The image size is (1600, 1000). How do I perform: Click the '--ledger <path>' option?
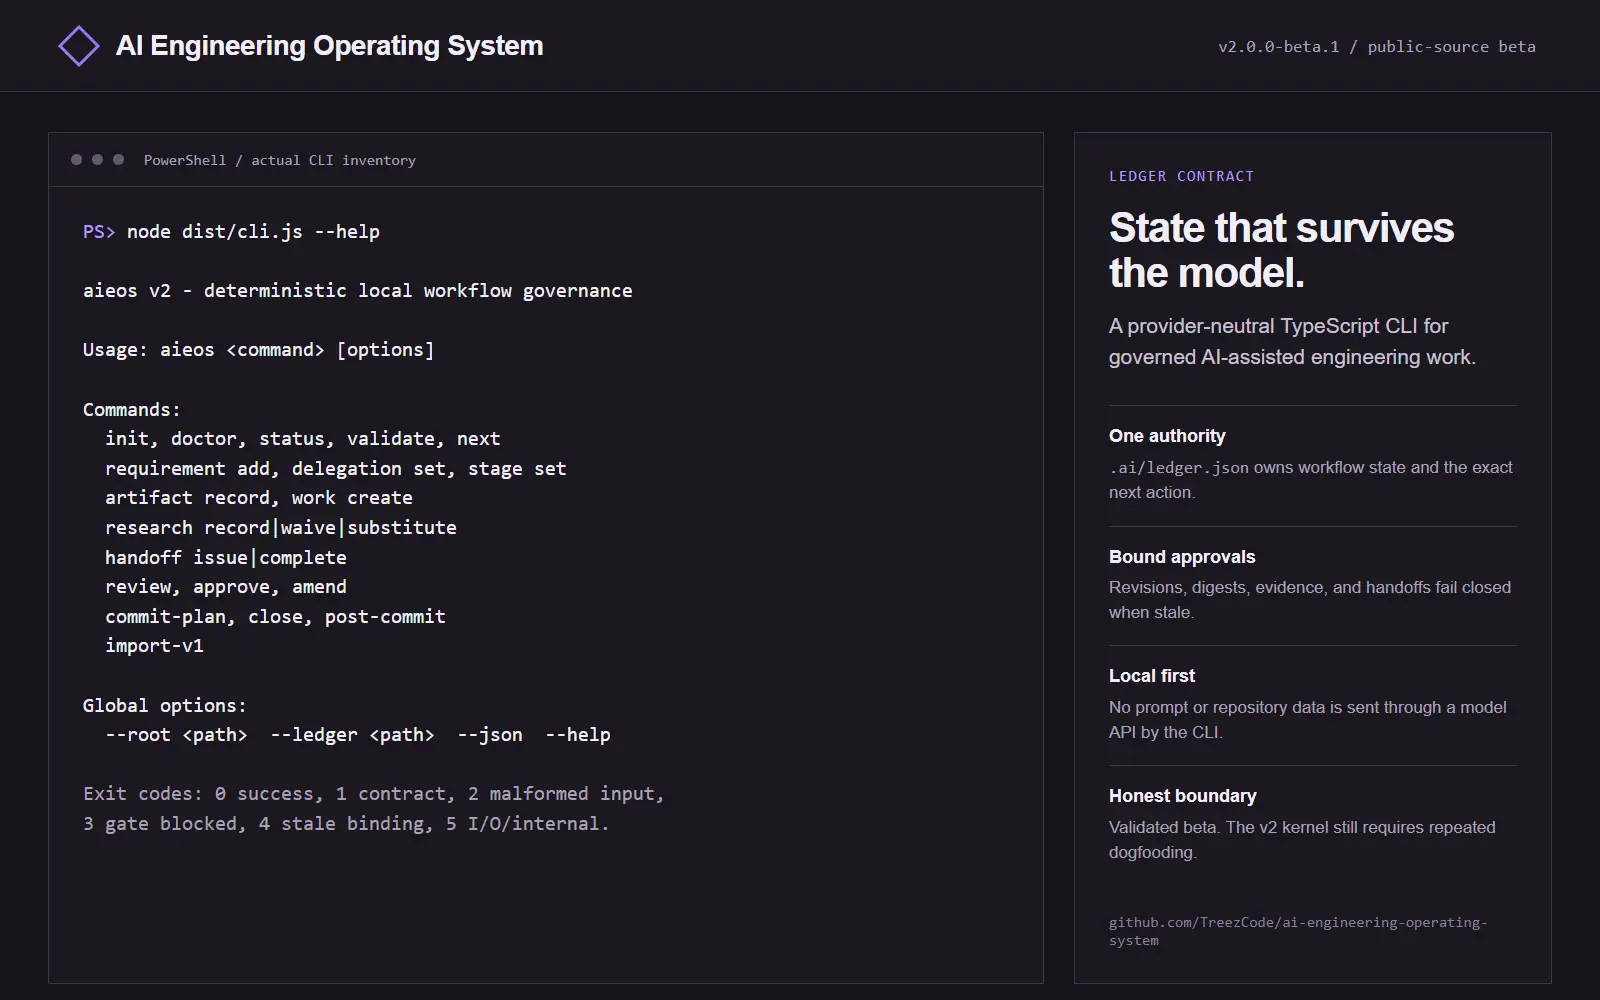[352, 735]
